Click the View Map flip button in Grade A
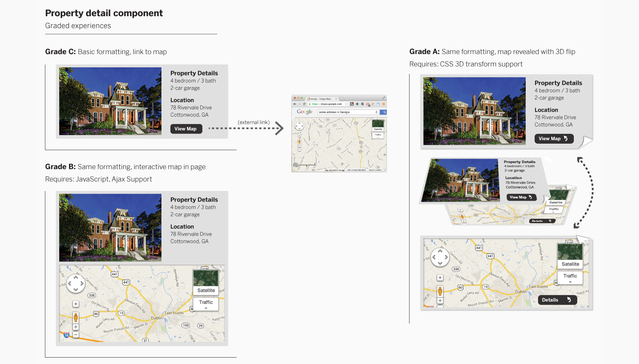 (554, 139)
